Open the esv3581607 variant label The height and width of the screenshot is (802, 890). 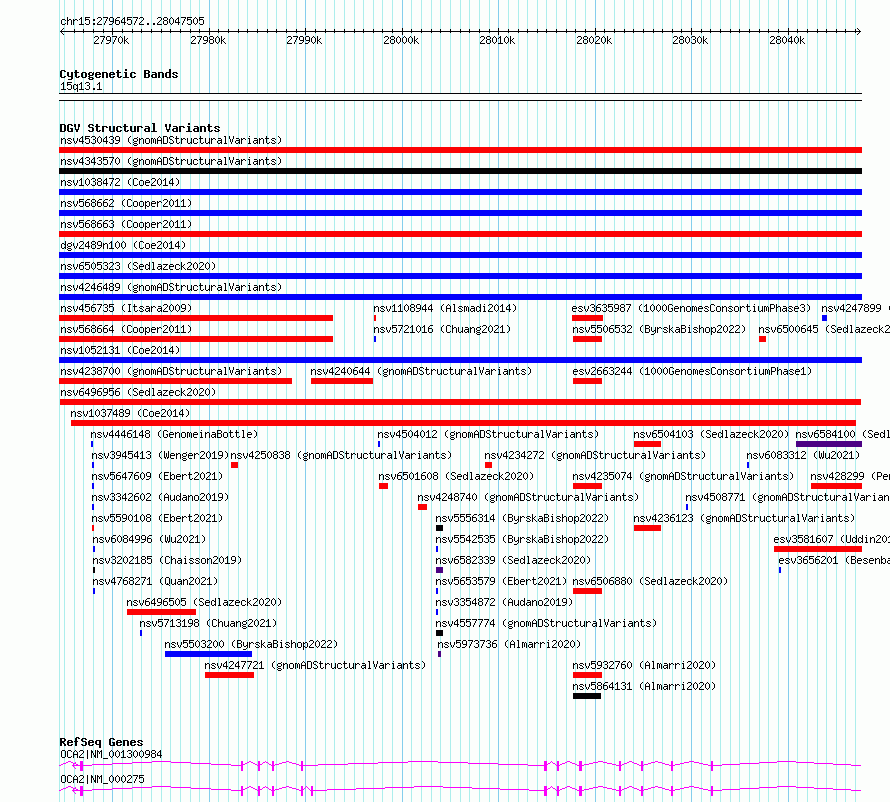pos(832,539)
